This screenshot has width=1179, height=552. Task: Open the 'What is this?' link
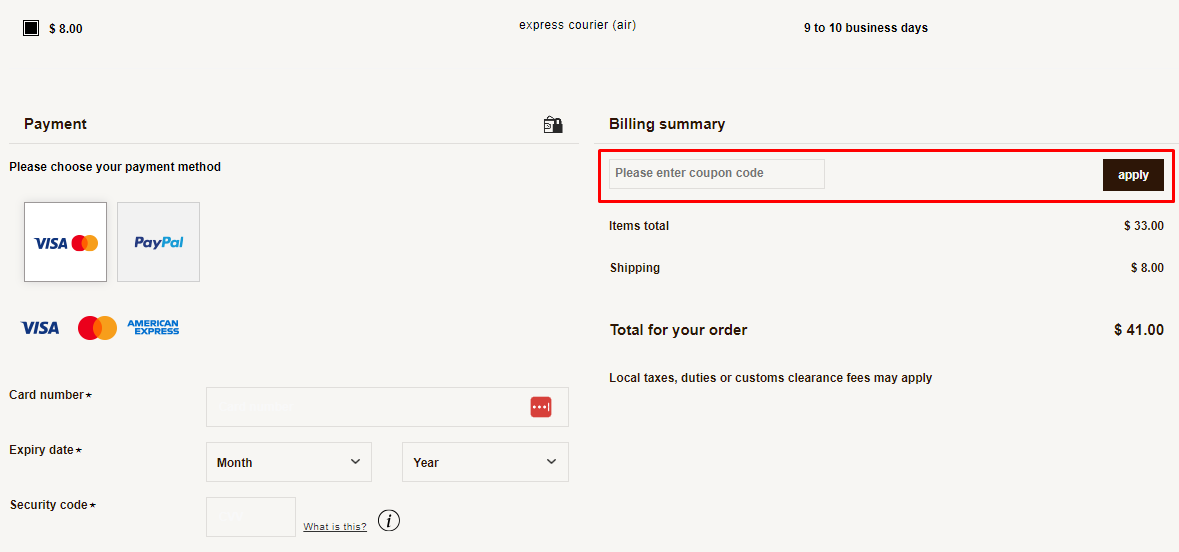point(335,526)
